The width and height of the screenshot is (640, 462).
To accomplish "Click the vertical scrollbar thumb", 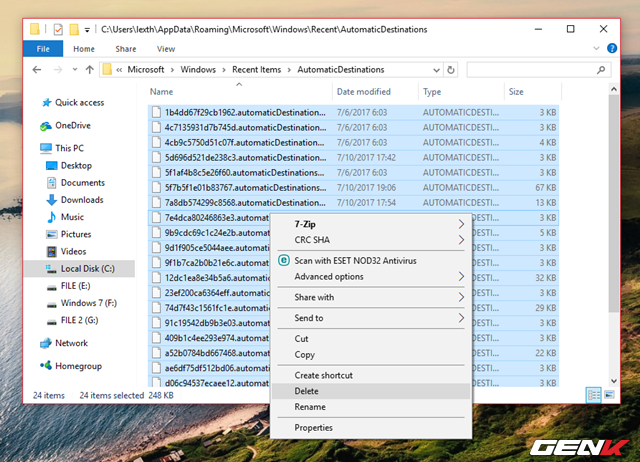I will coord(613,203).
